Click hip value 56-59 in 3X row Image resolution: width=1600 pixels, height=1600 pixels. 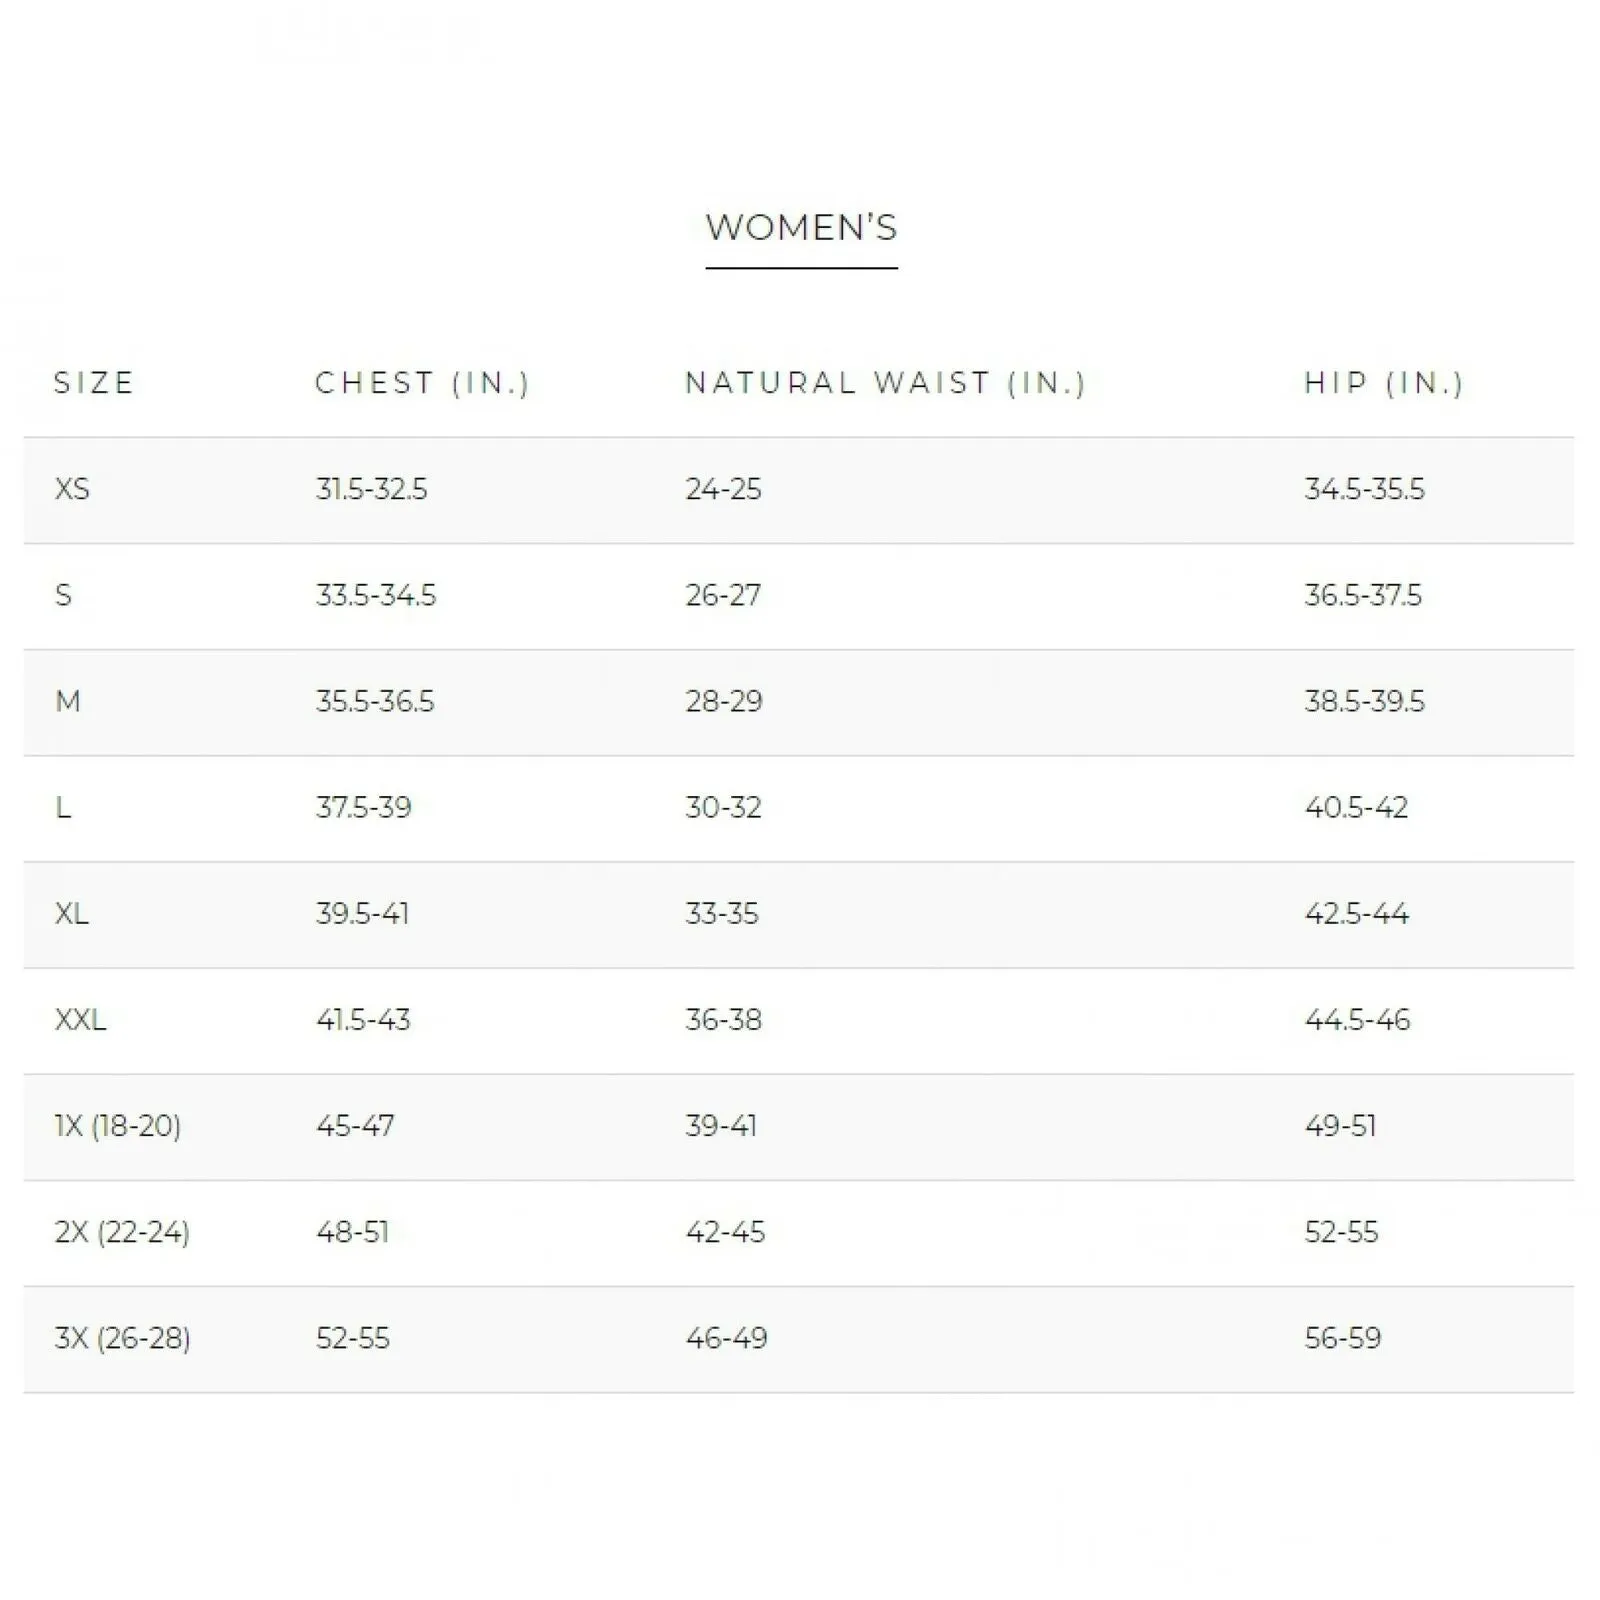click(1343, 1338)
